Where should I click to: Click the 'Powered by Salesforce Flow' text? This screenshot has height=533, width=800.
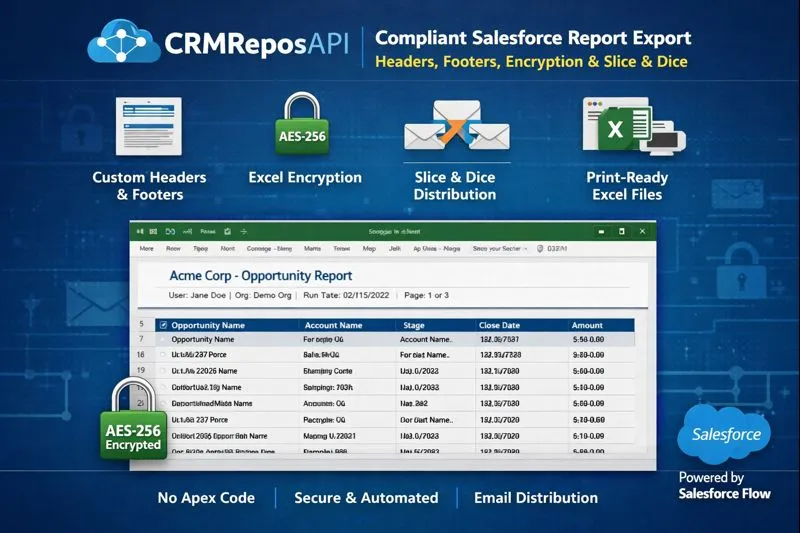click(x=724, y=486)
